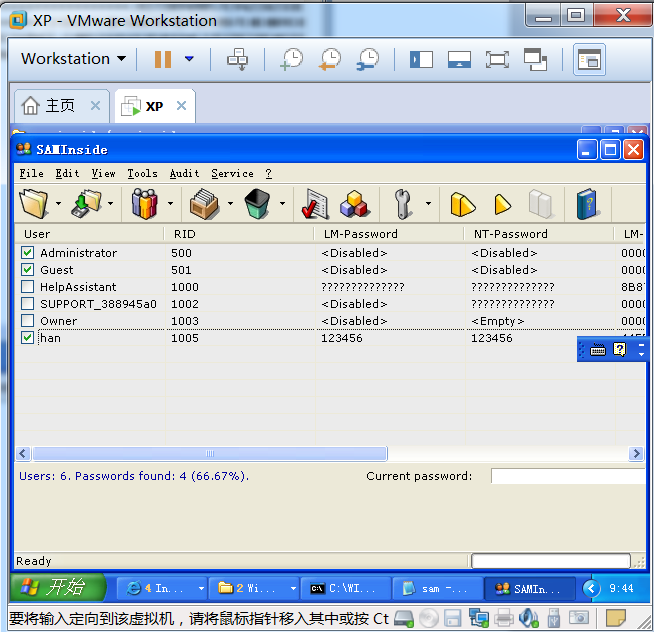Click the SAMIn... taskbar button
The height and width of the screenshot is (632, 654).
coord(530,589)
